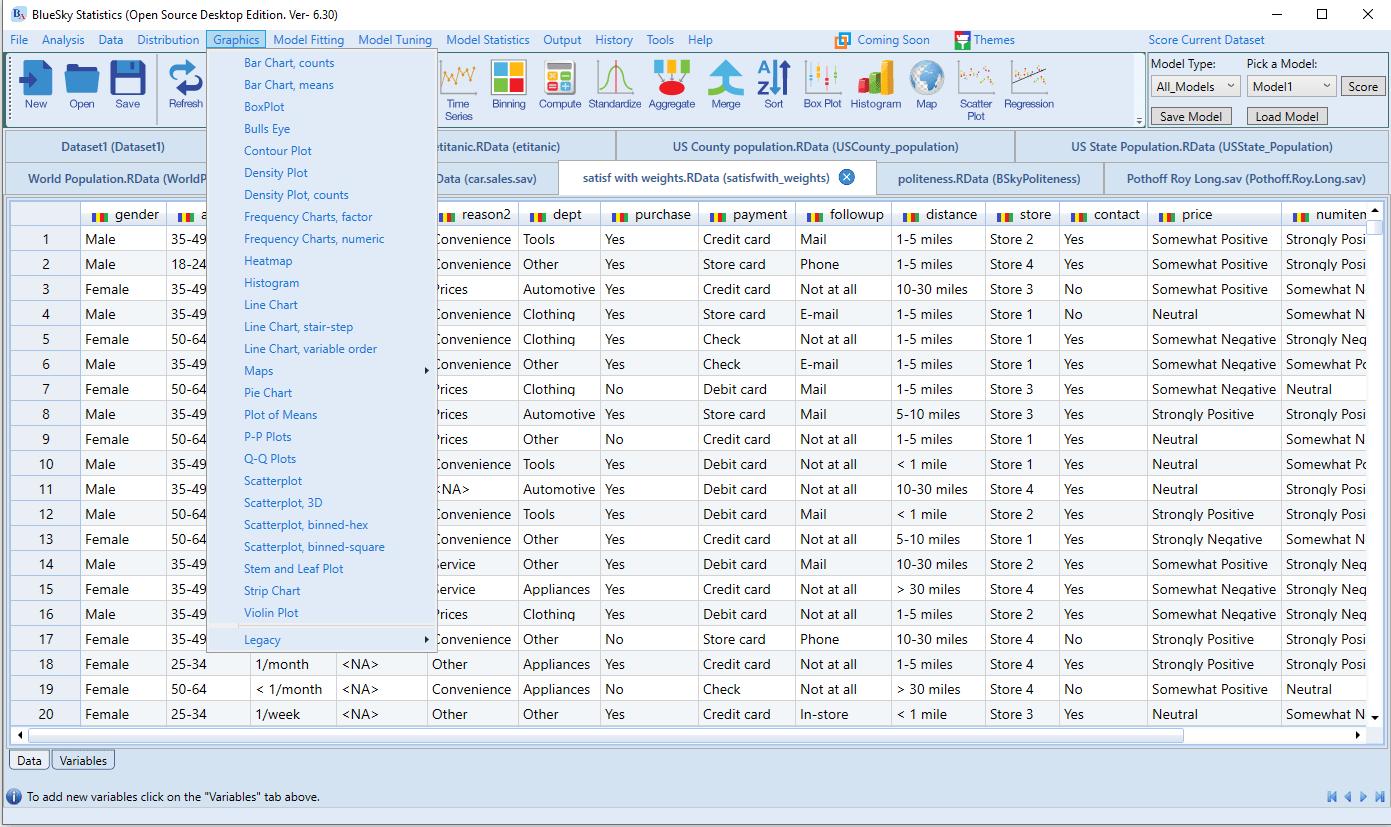Open the Aggregate tool

[x=671, y=86]
